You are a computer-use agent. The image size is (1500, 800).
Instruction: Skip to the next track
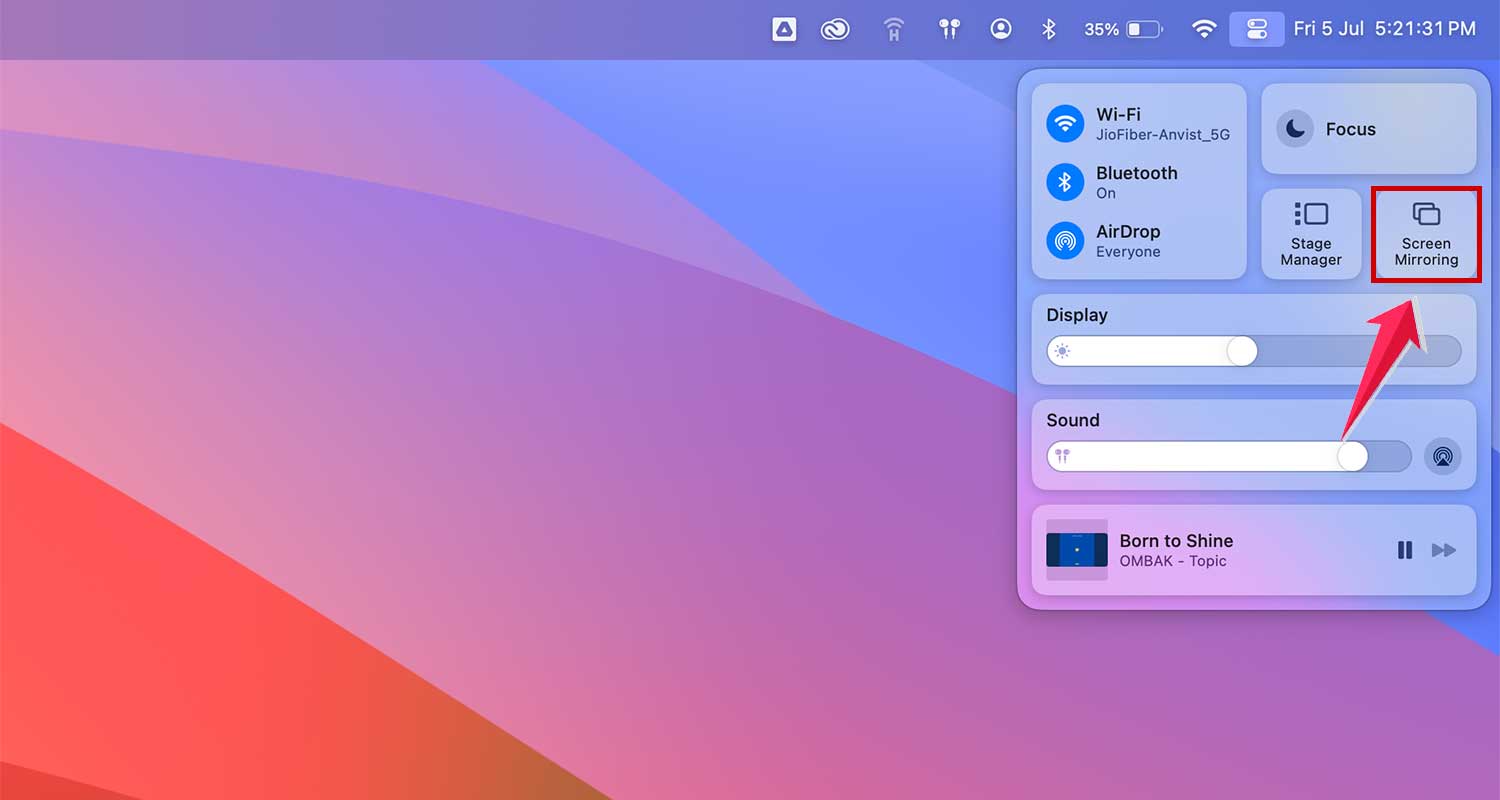tap(1444, 549)
